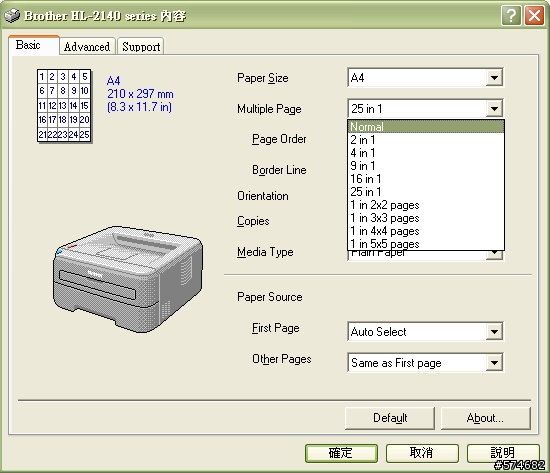Select 25 in 1 list entry

point(426,192)
